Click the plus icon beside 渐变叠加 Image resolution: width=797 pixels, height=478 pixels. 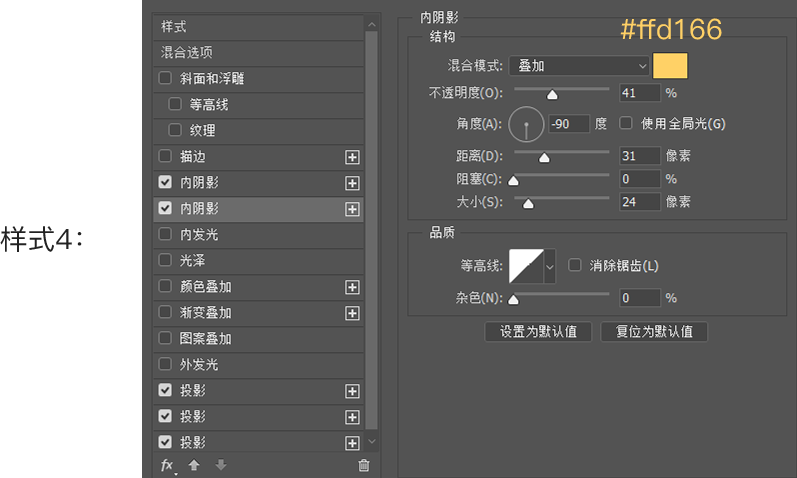352,313
